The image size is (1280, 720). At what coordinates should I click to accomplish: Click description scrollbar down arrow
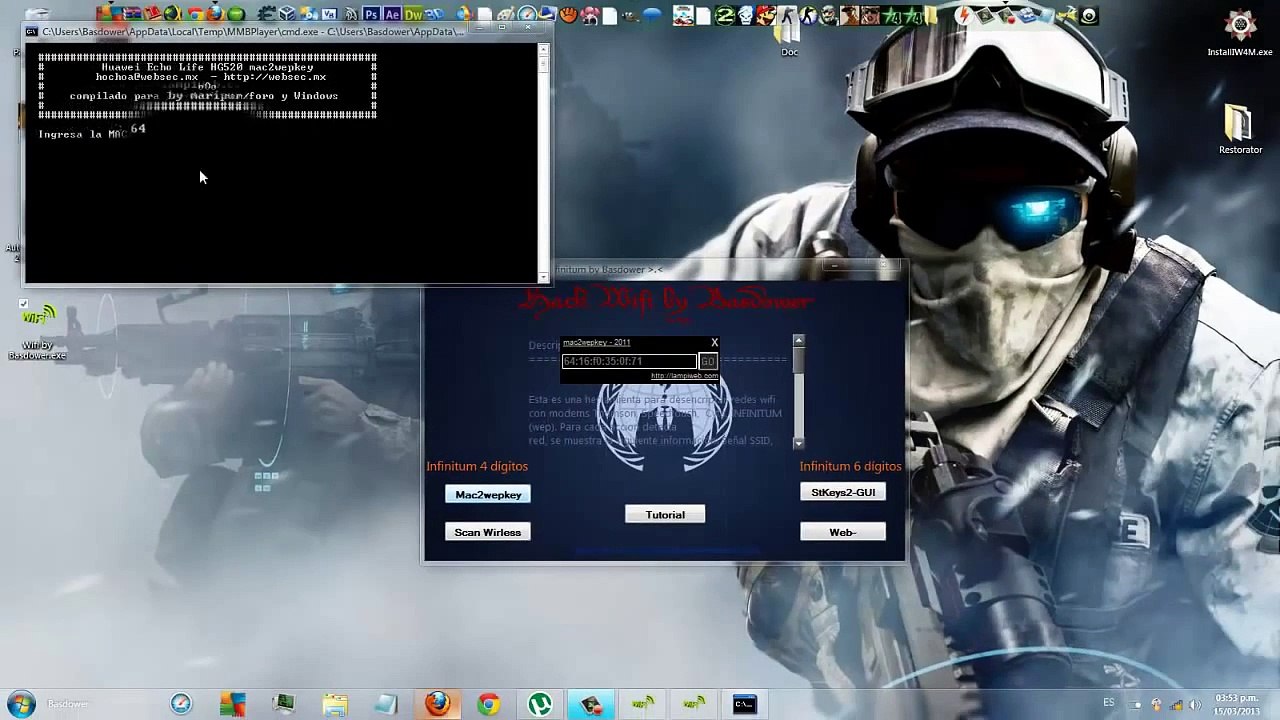(x=799, y=442)
